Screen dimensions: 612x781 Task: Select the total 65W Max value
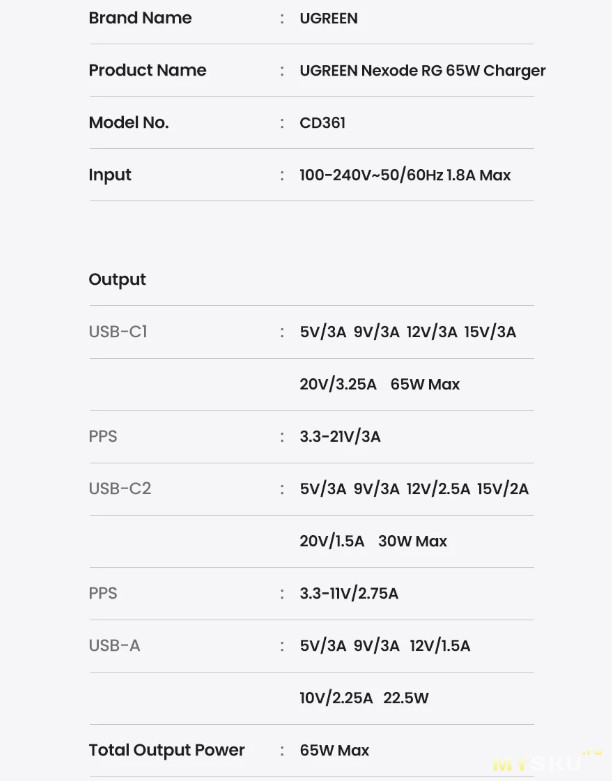(334, 750)
